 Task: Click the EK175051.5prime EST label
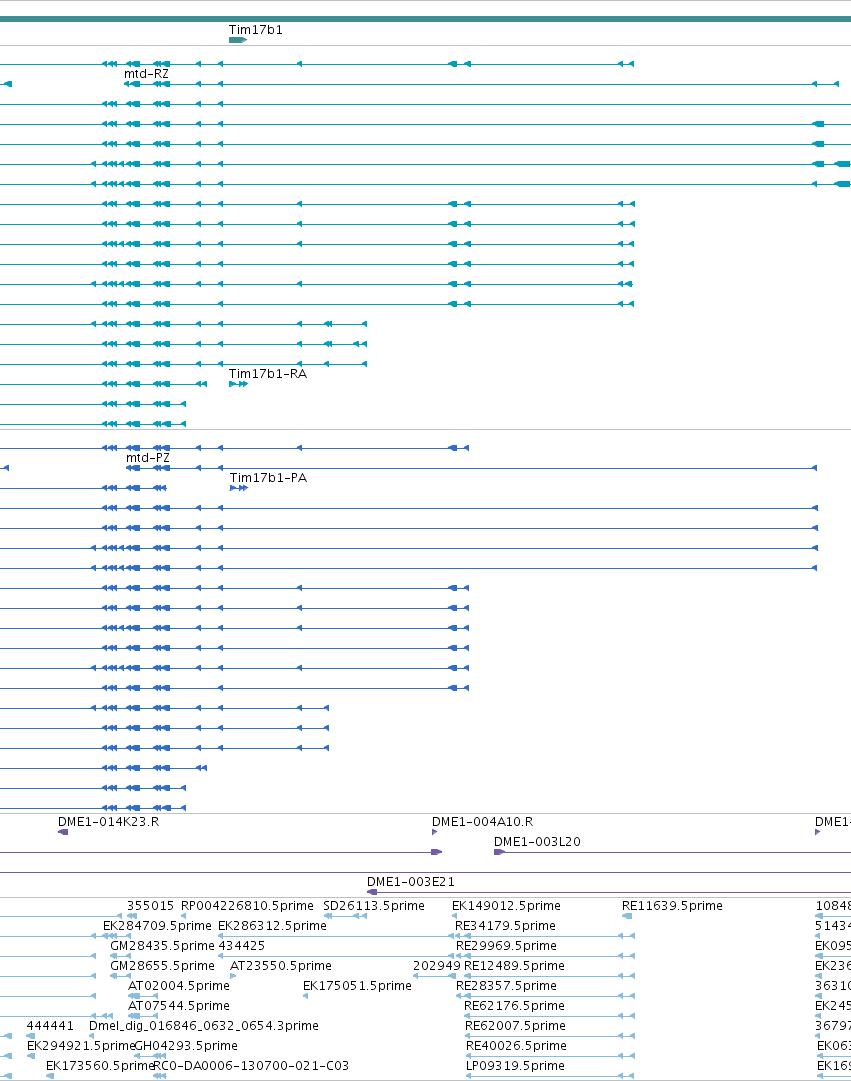(x=357, y=986)
